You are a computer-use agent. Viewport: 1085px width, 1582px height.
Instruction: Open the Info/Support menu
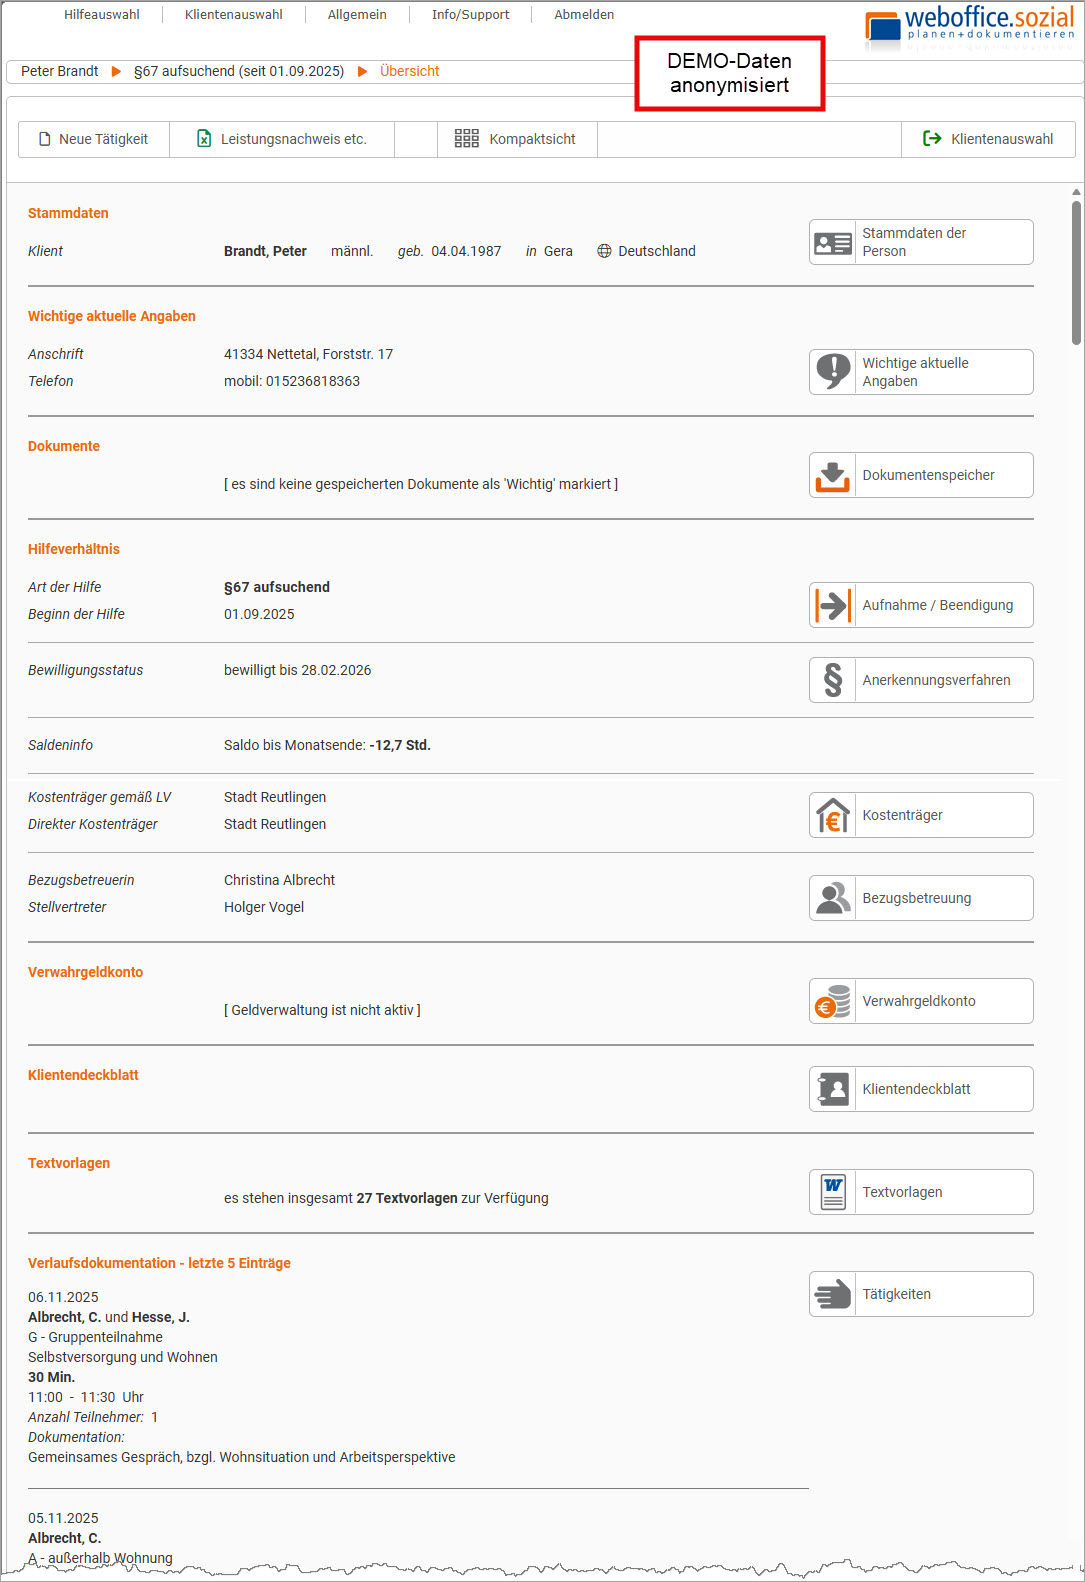click(x=470, y=15)
